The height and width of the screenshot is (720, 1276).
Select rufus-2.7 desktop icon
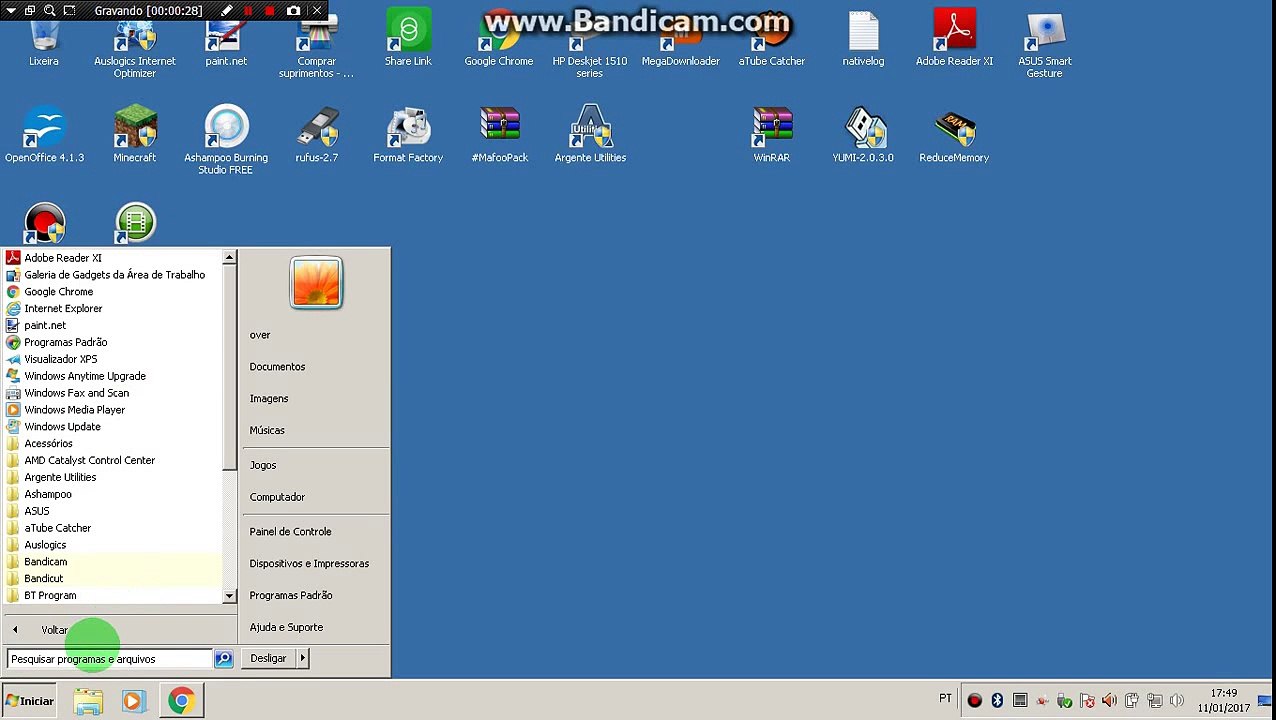pos(317,134)
